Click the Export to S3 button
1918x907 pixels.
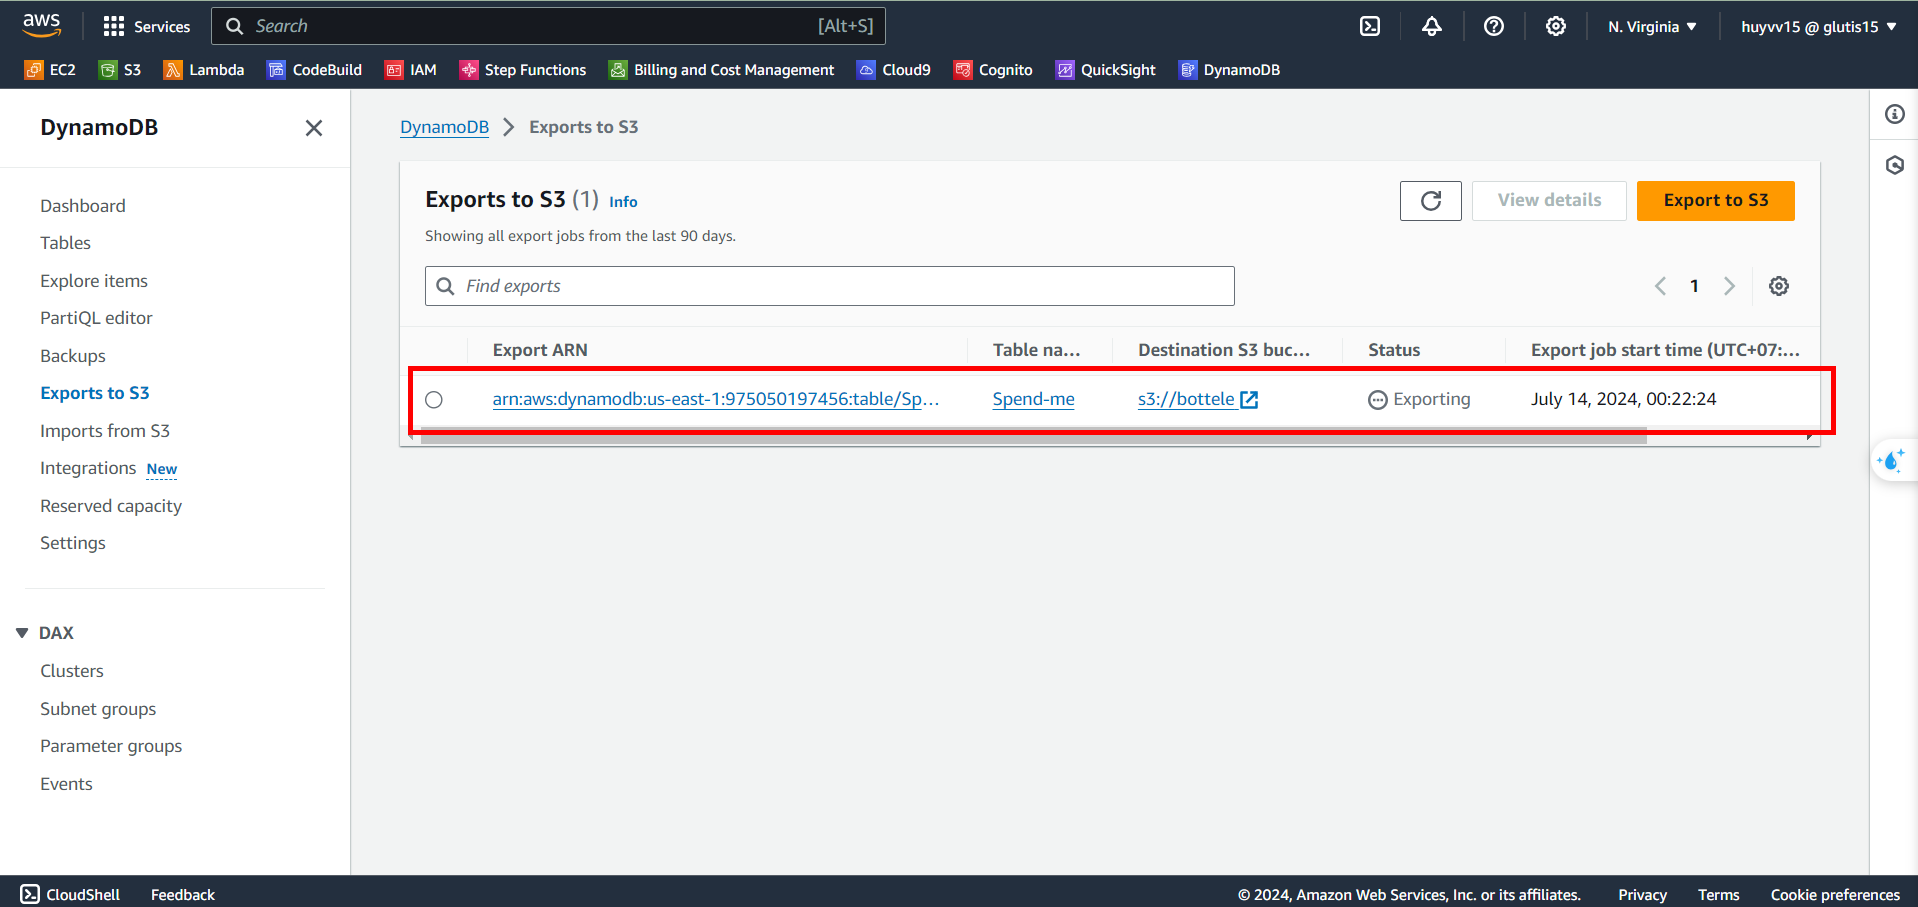[1716, 200]
